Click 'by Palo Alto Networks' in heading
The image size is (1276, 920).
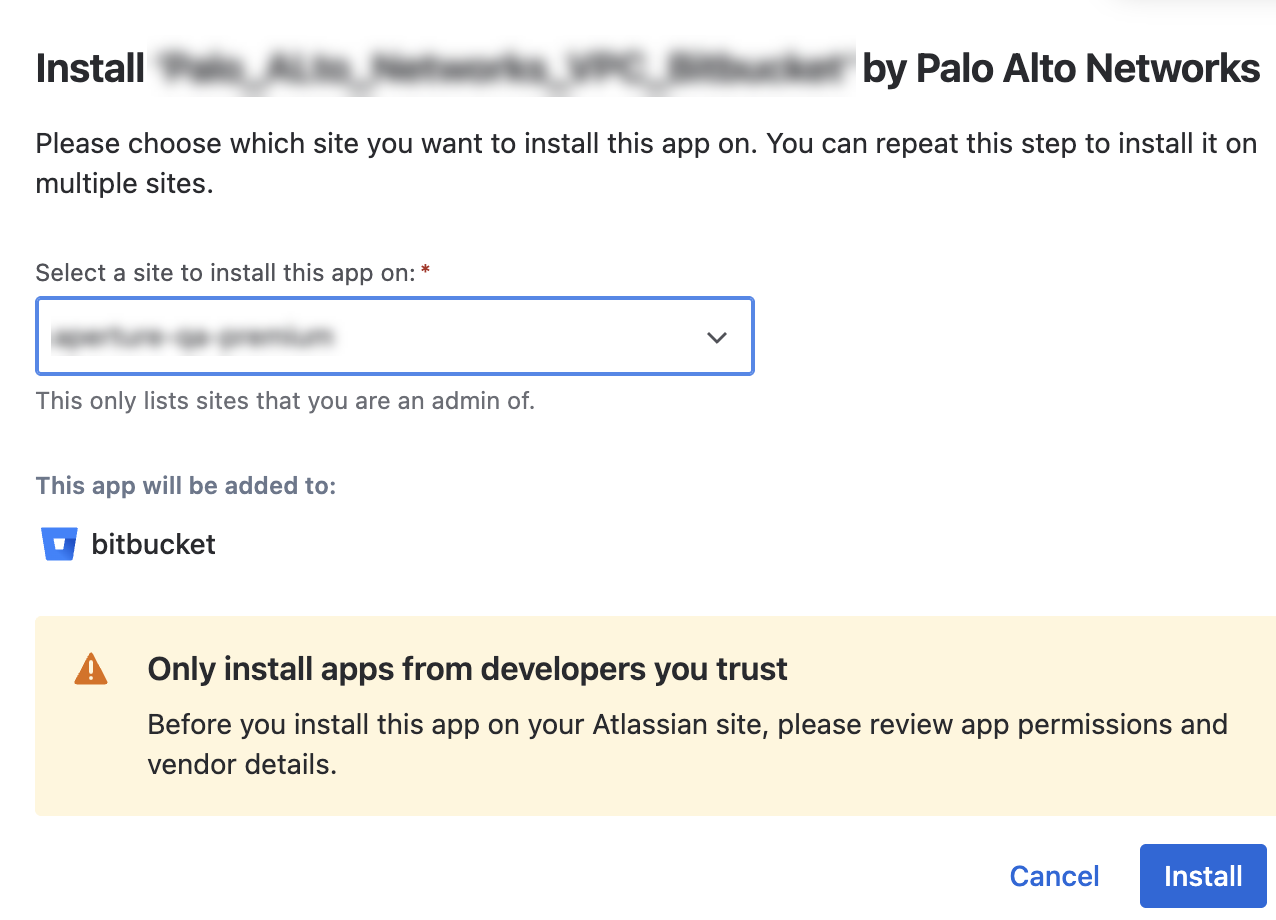[1060, 68]
